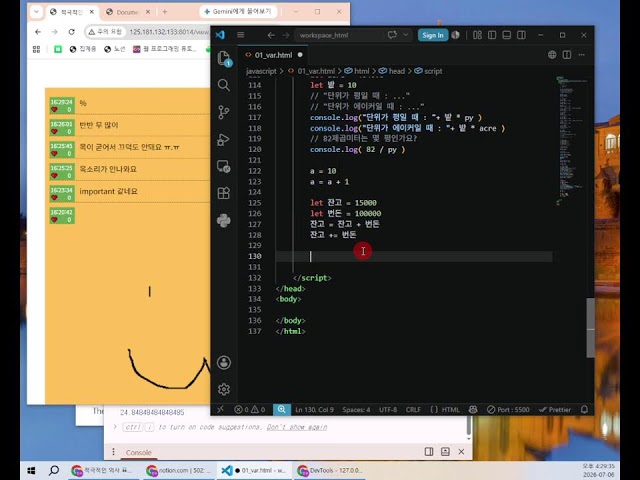Open the Extensions view
The image size is (640, 480).
pos(224,193)
